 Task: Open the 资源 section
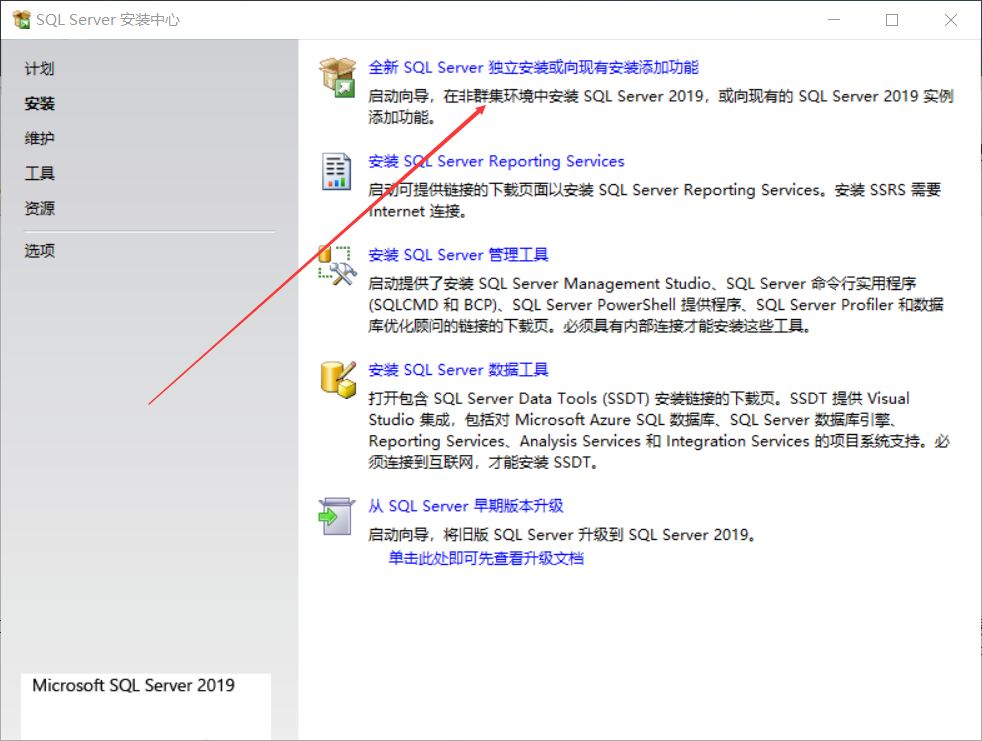(x=39, y=208)
